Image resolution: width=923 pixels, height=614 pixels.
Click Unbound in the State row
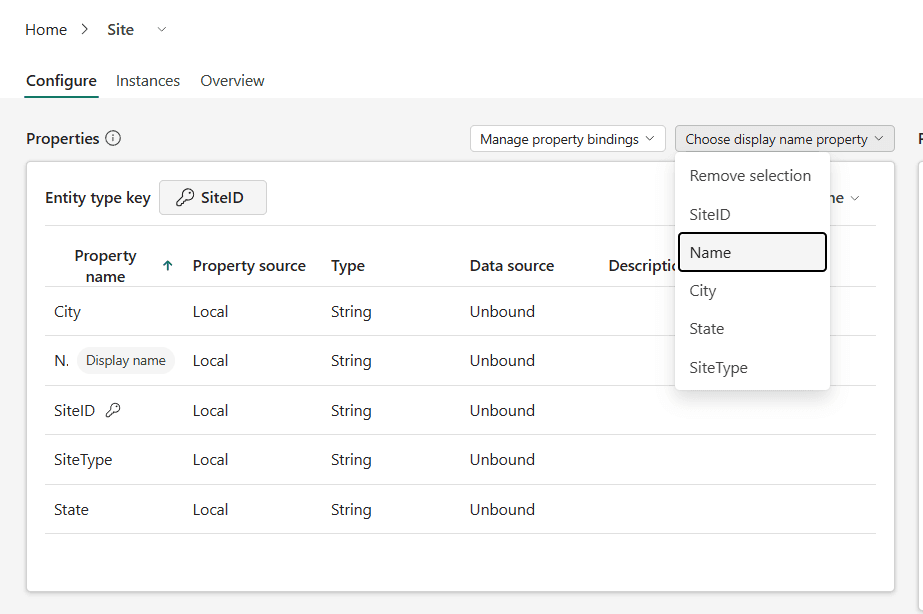point(502,509)
